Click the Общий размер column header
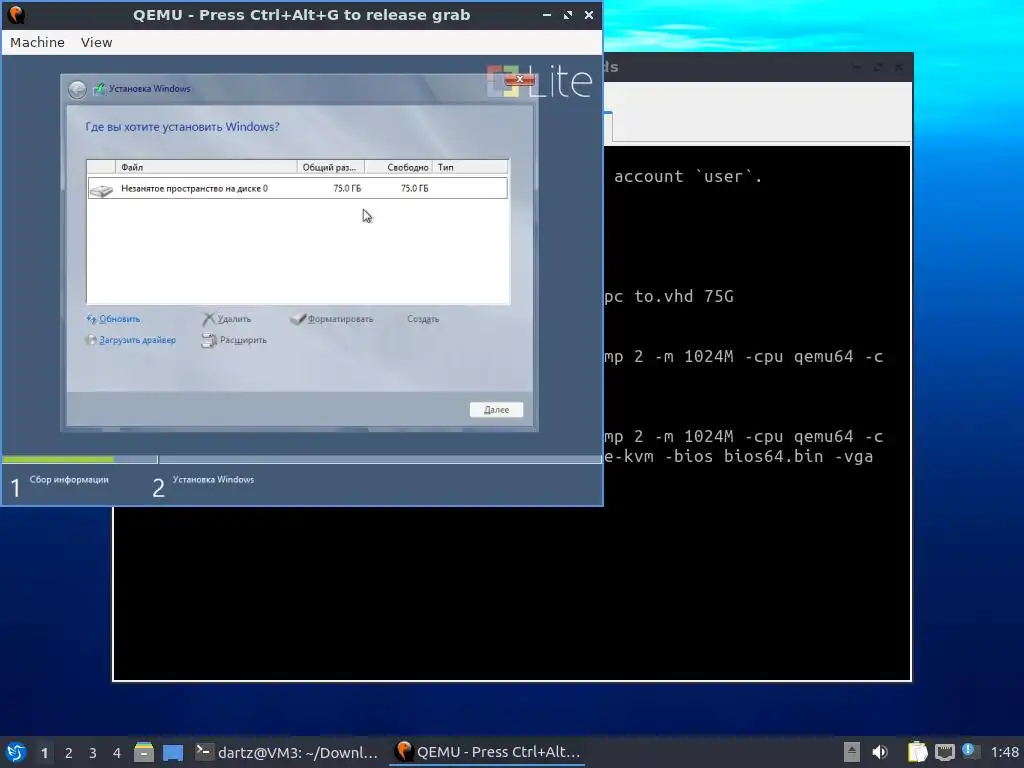Viewport: 1024px width, 768px height. [x=330, y=167]
